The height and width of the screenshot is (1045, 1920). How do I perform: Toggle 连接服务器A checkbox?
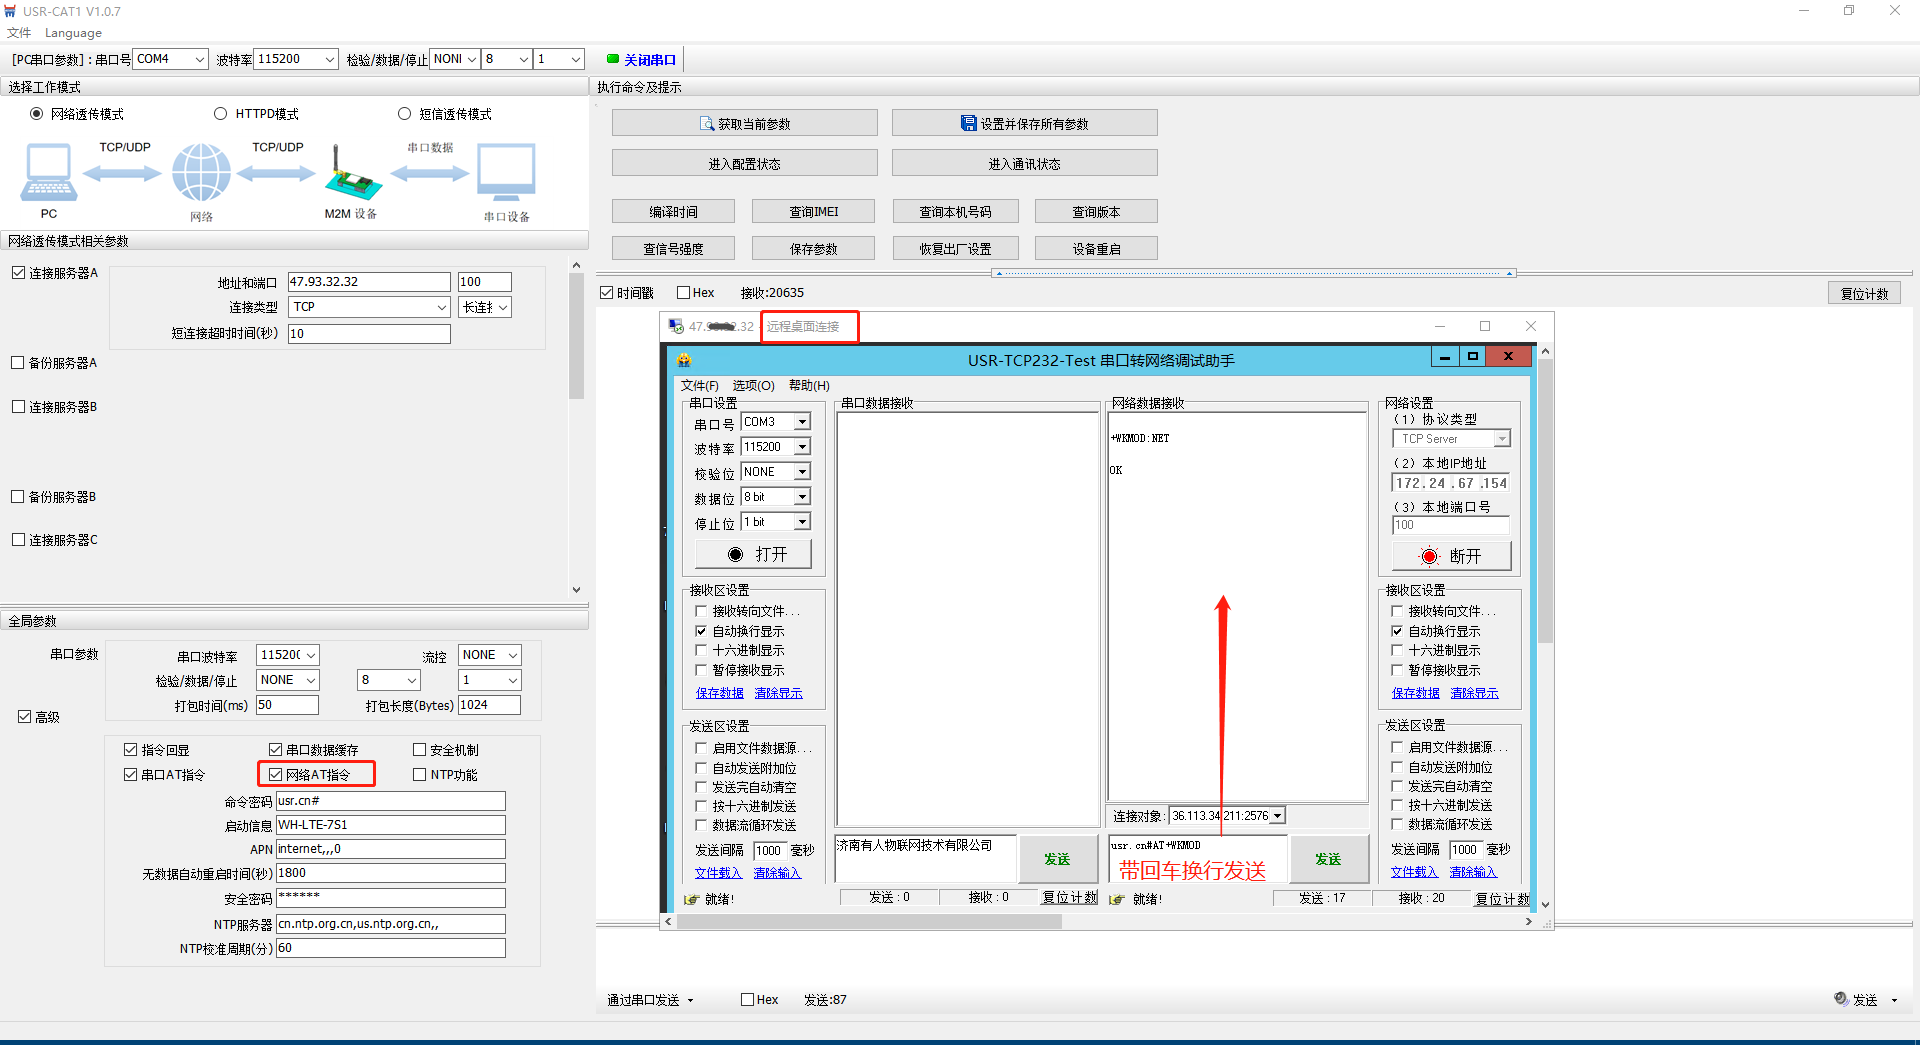[x=18, y=272]
